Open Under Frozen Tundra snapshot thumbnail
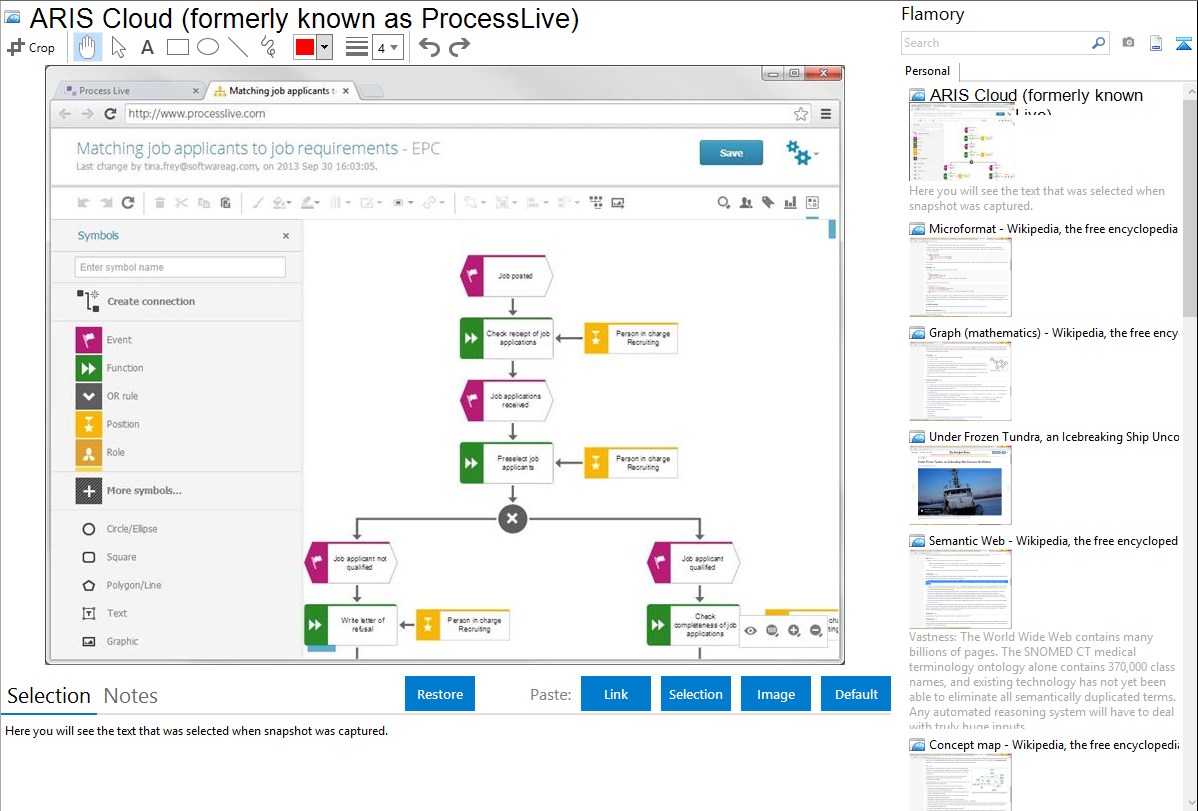The width and height of the screenshot is (1198, 811). 960,485
